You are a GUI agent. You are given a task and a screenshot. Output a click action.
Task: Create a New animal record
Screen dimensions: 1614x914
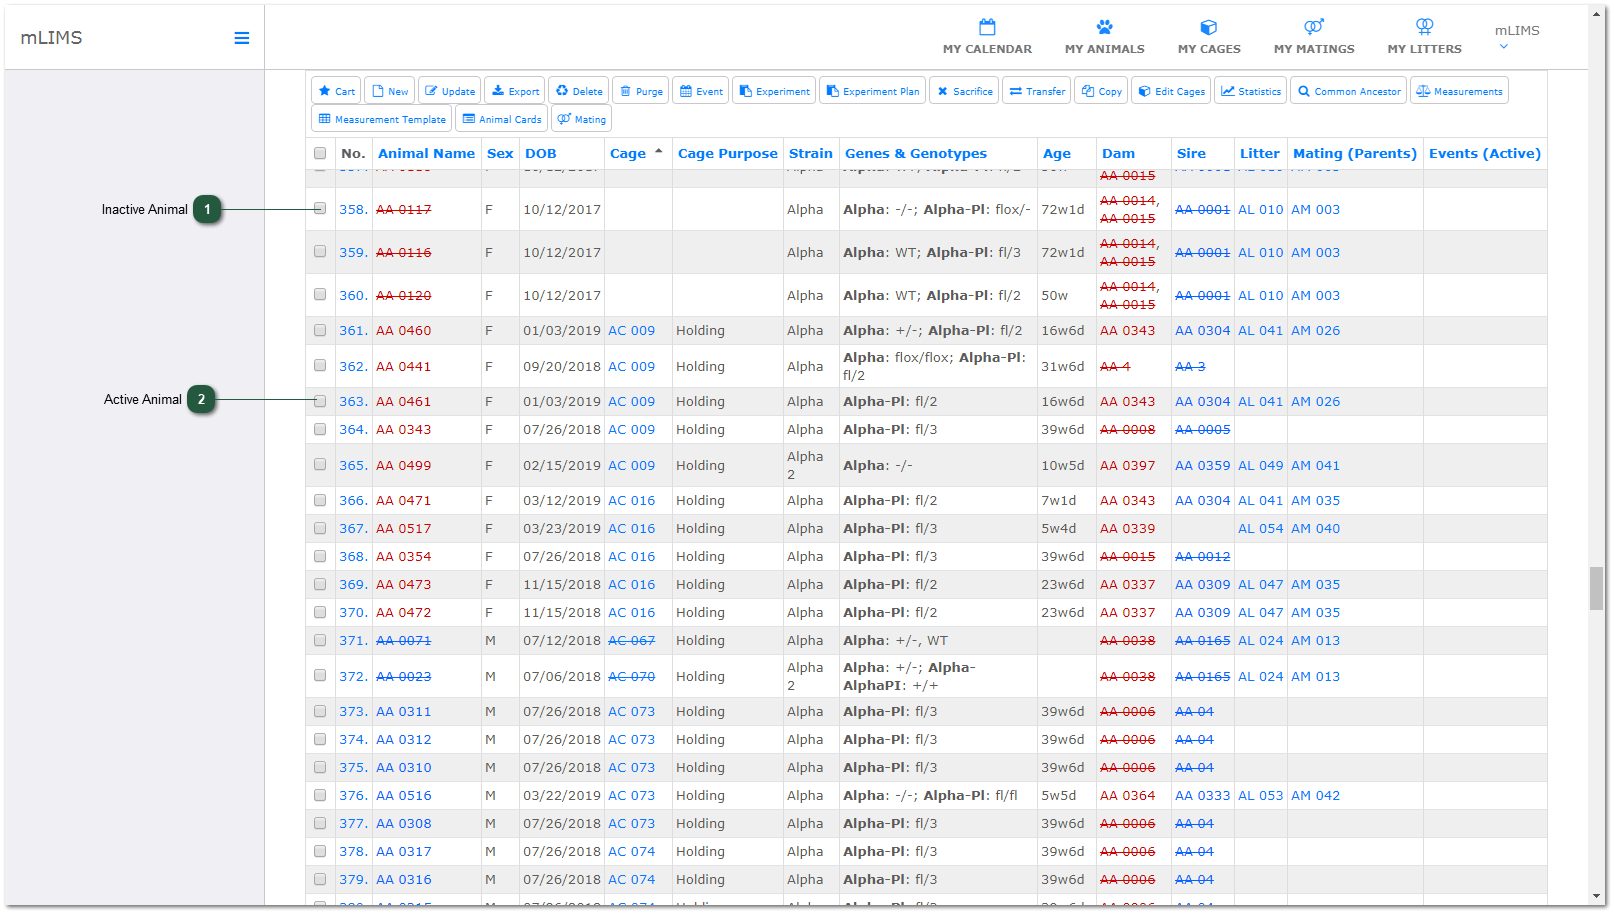(390, 91)
